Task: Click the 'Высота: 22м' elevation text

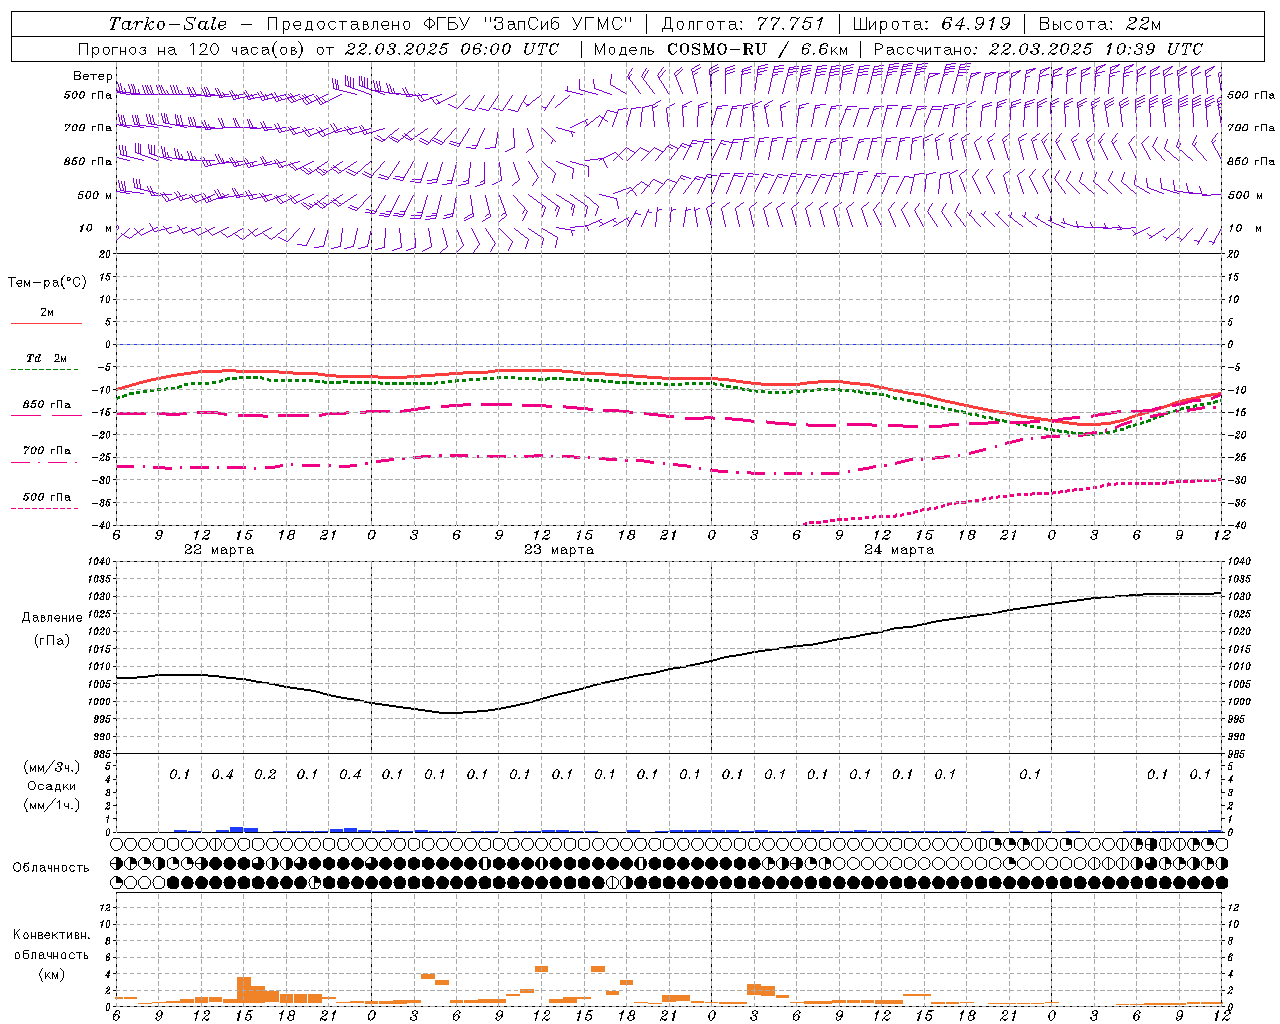Action: tap(1100, 24)
